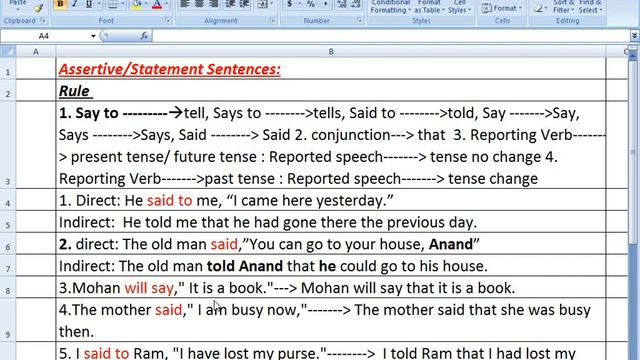Open Number dialog launcher
640x360 pixels.
[359, 20]
